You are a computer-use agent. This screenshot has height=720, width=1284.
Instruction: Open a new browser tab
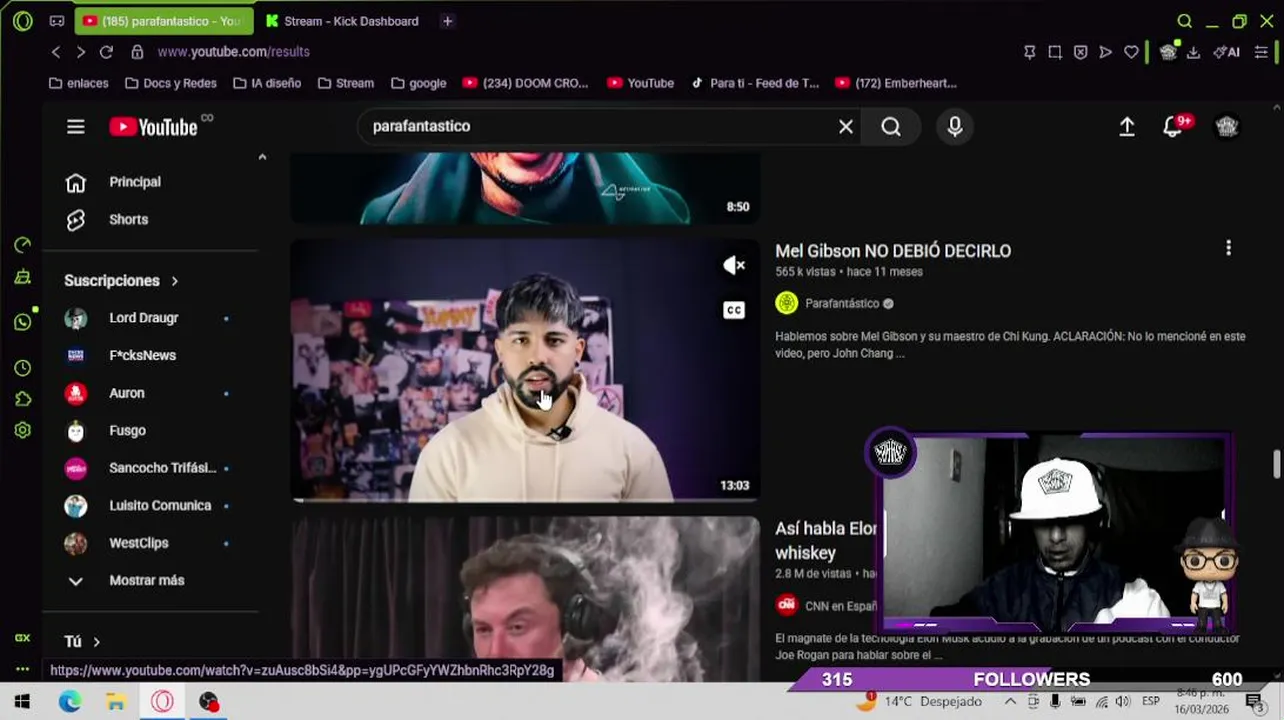coord(447,21)
